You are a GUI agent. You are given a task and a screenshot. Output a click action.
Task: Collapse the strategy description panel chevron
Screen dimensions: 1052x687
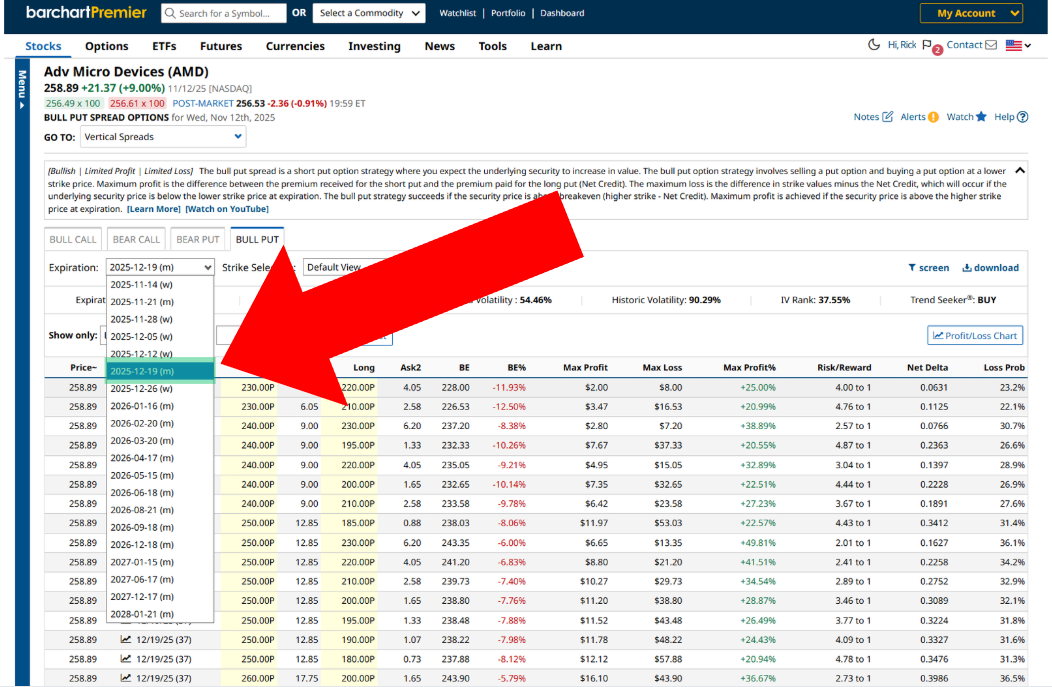click(1019, 170)
